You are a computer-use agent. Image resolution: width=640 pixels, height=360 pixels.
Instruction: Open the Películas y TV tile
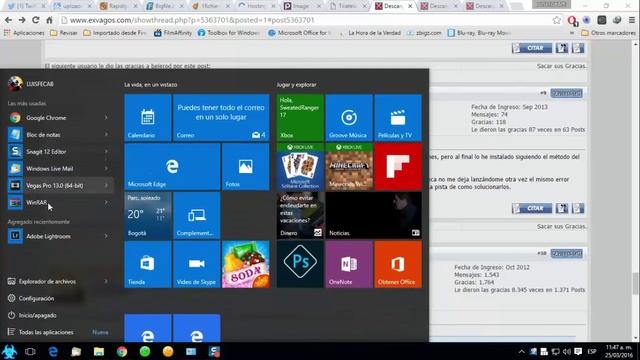(398, 118)
